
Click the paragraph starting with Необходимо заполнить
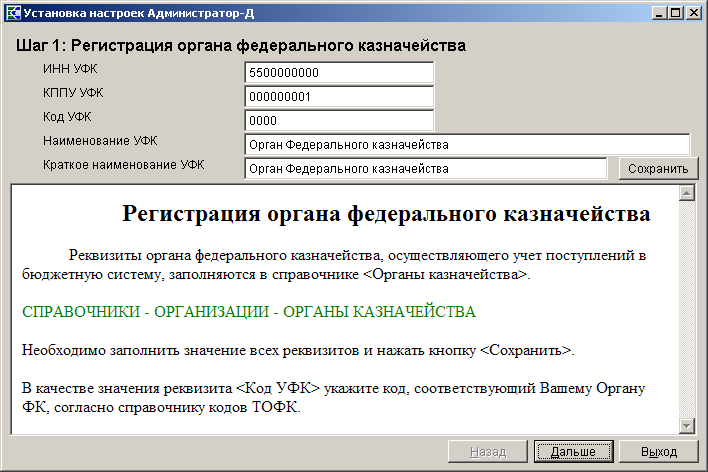tap(298, 350)
